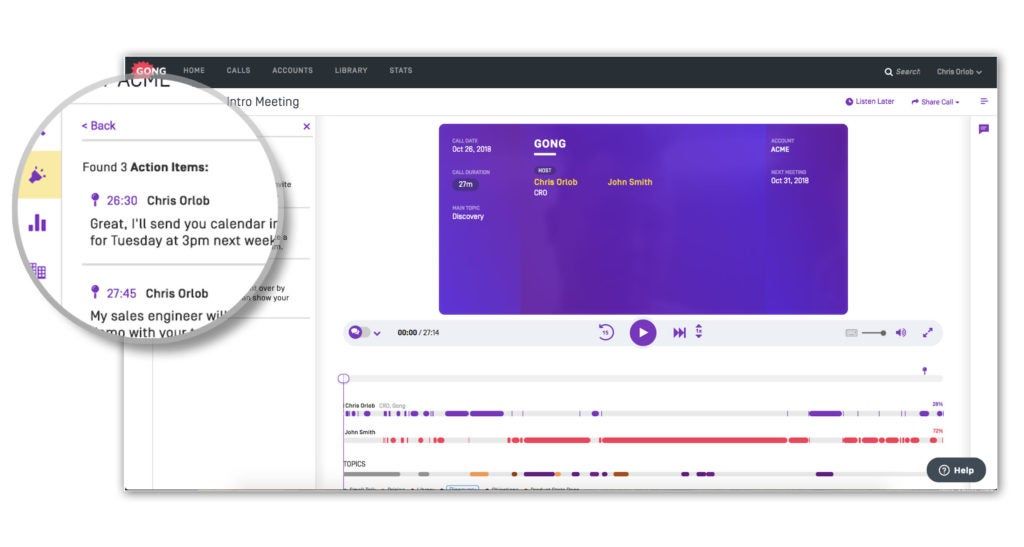
Task: Toggle closed captions icon in player
Action: coord(851,333)
